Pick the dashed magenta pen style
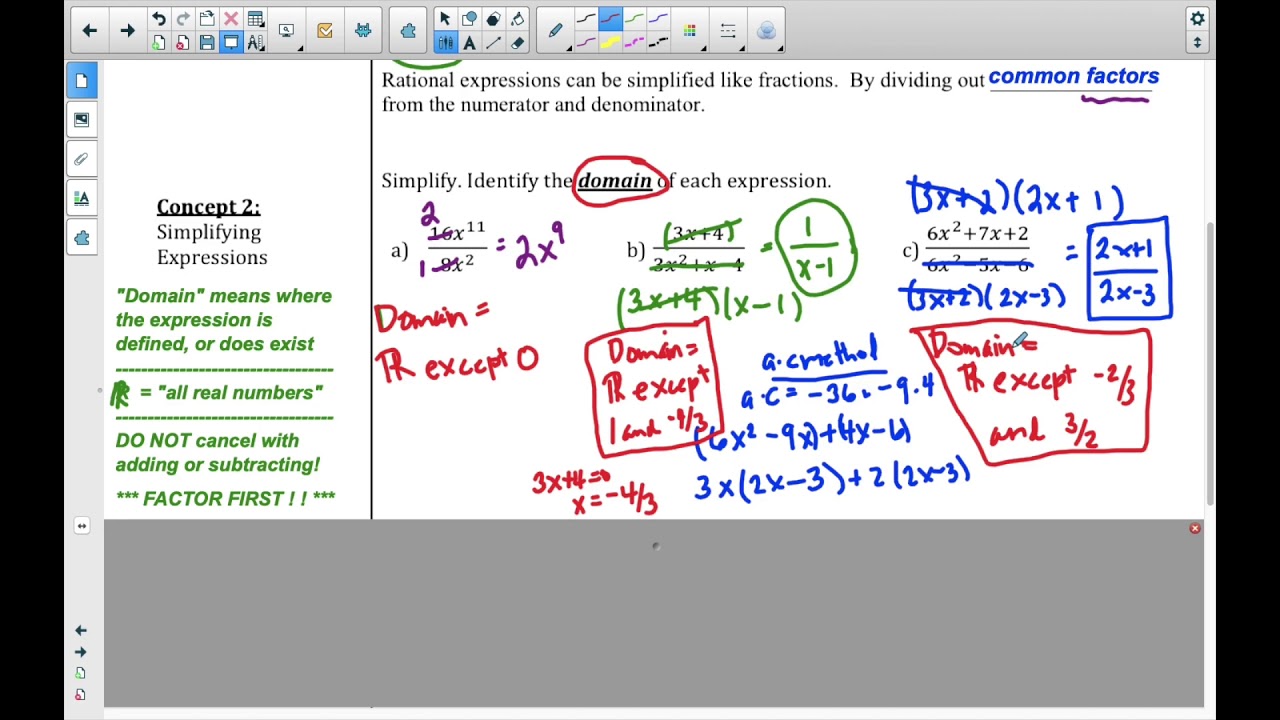This screenshot has width=1280, height=720. click(x=634, y=43)
